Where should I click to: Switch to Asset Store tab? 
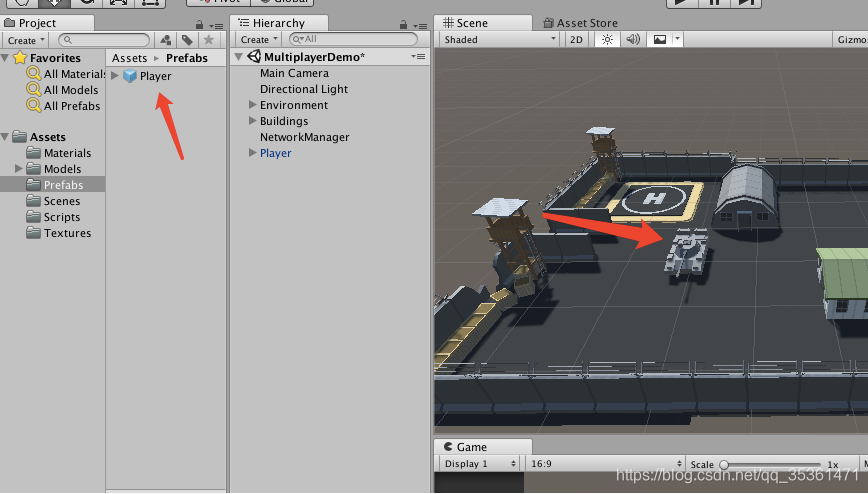click(580, 23)
